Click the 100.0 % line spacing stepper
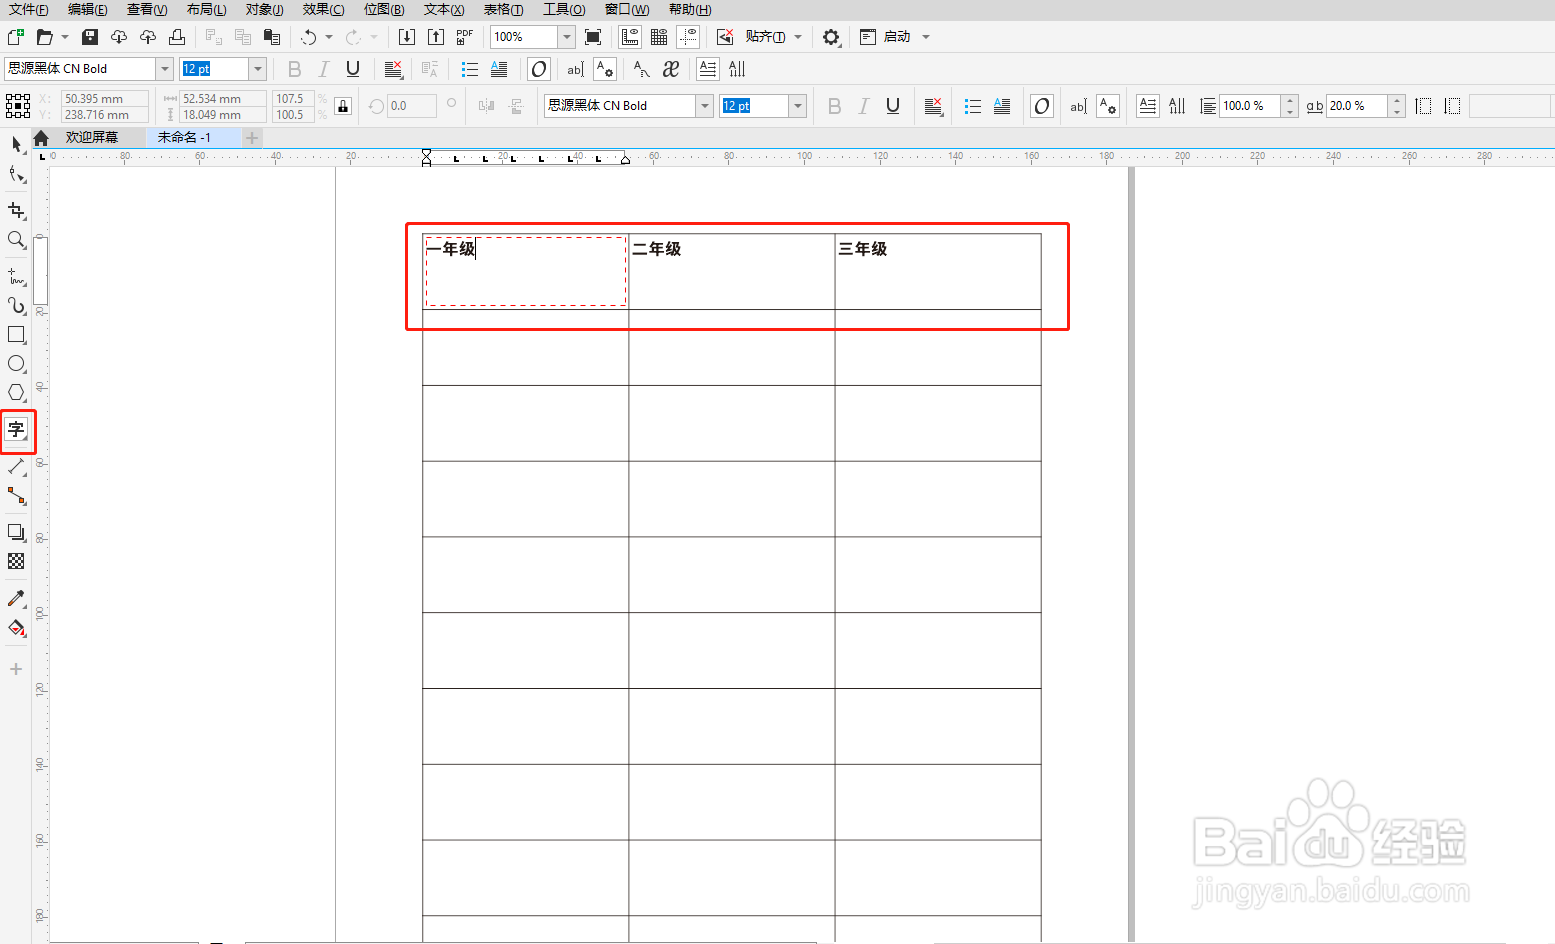This screenshot has width=1555, height=944. 1290,106
